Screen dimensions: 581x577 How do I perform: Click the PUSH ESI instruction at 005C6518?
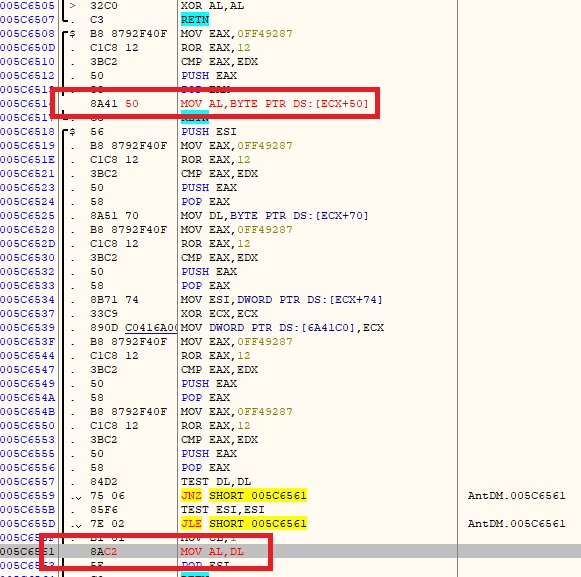[x=209, y=132]
